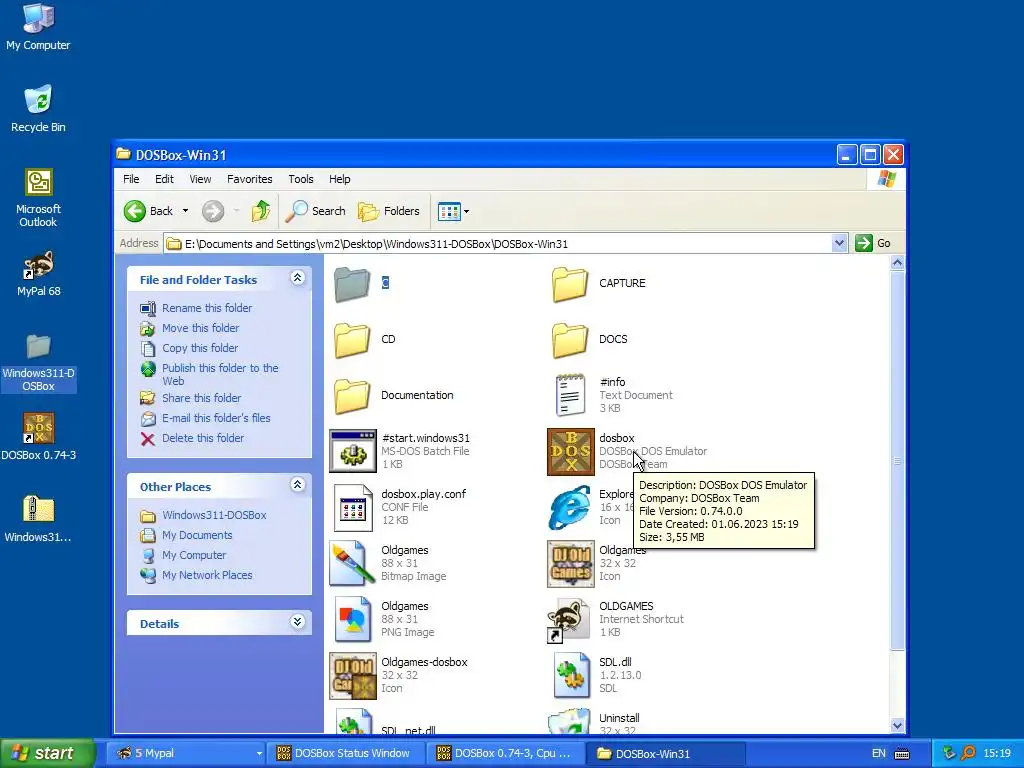Screen dimensions: 1024x768
Task: Click the address bar path field
Action: [x=498, y=244]
